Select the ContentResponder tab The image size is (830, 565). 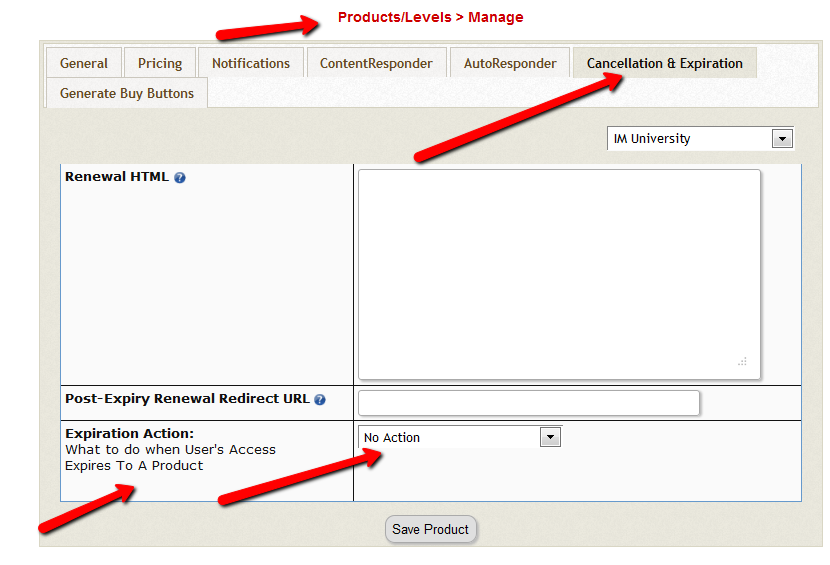pyautogui.click(x=376, y=63)
